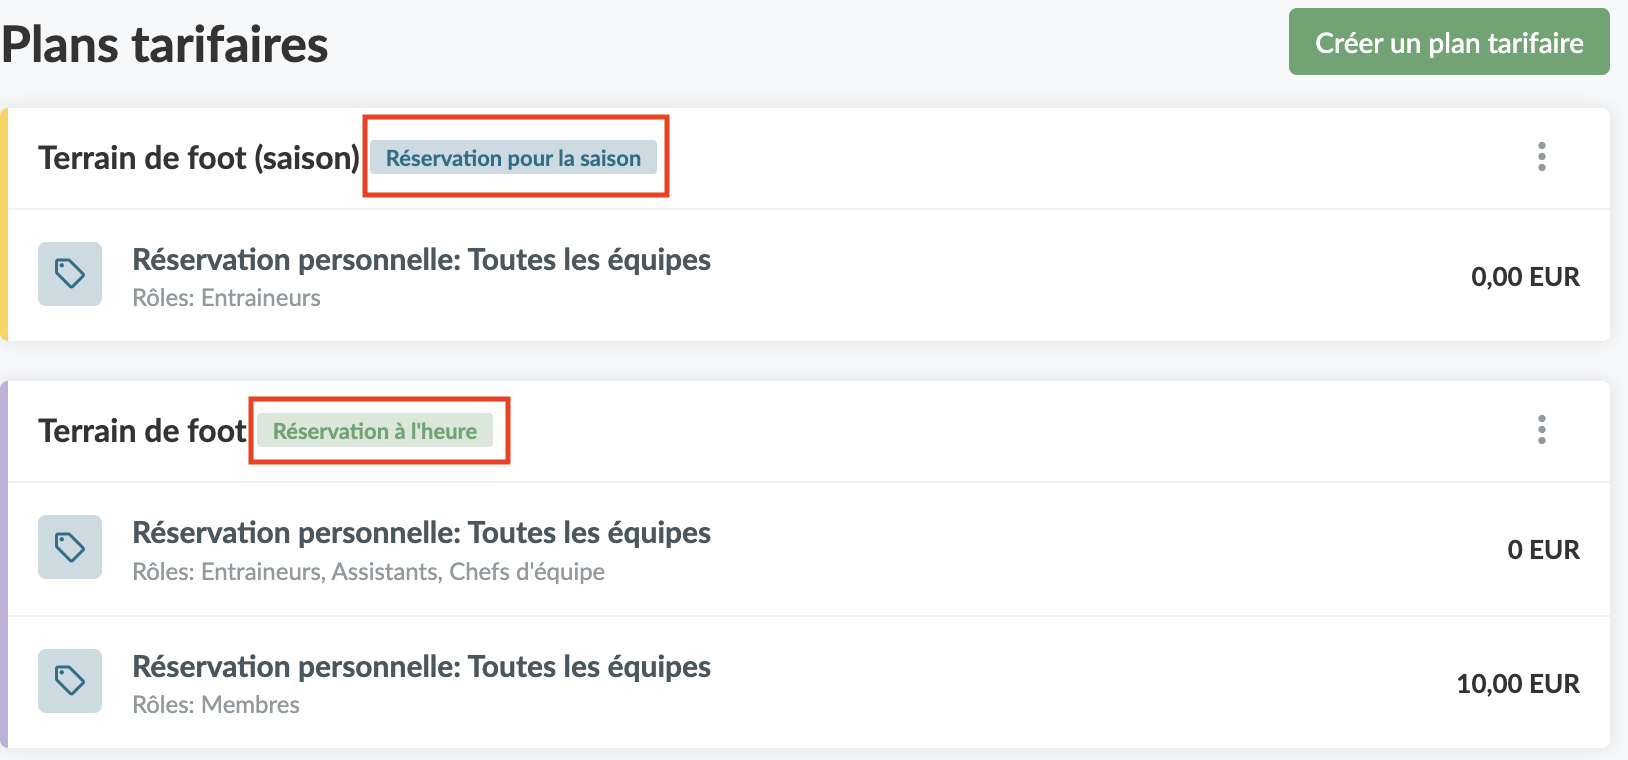This screenshot has height=760, width=1628.
Task: Open three-dot menu for Terrain de foot (saison)
Action: tap(1541, 157)
